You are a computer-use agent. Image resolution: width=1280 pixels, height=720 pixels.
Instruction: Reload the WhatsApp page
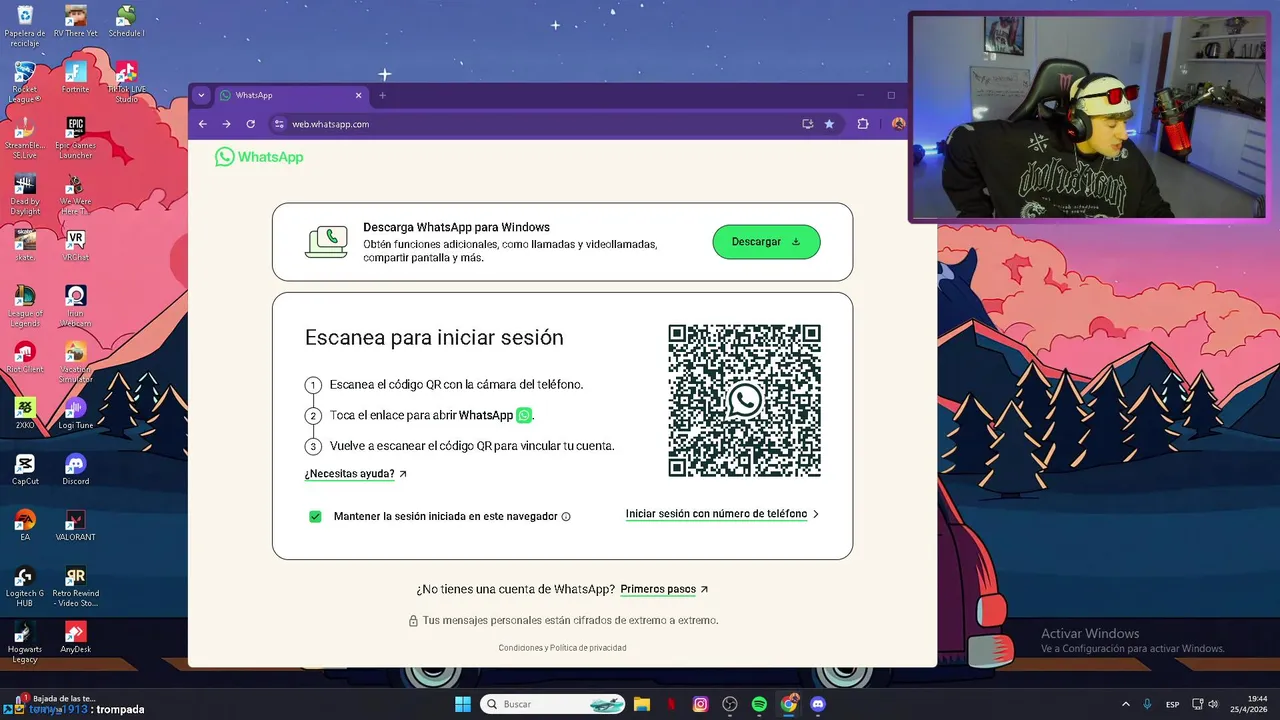(250, 124)
